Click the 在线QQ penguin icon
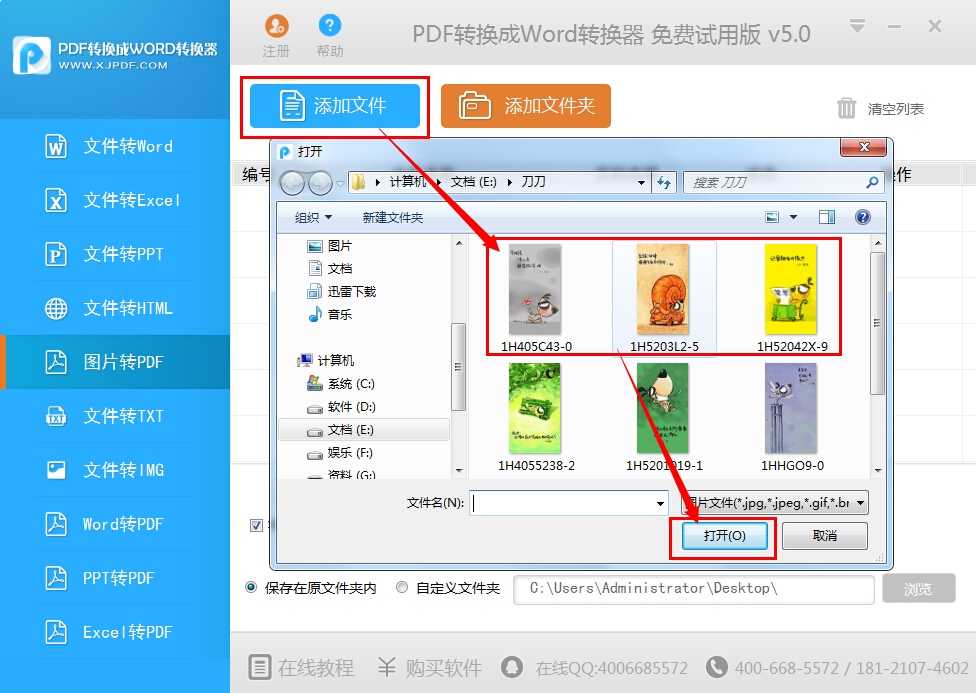 pos(512,667)
